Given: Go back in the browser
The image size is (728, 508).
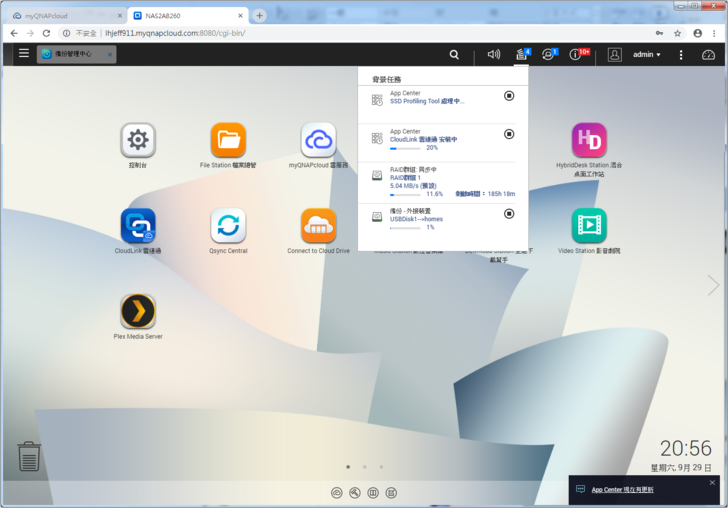Looking at the screenshot, I should 14,33.
